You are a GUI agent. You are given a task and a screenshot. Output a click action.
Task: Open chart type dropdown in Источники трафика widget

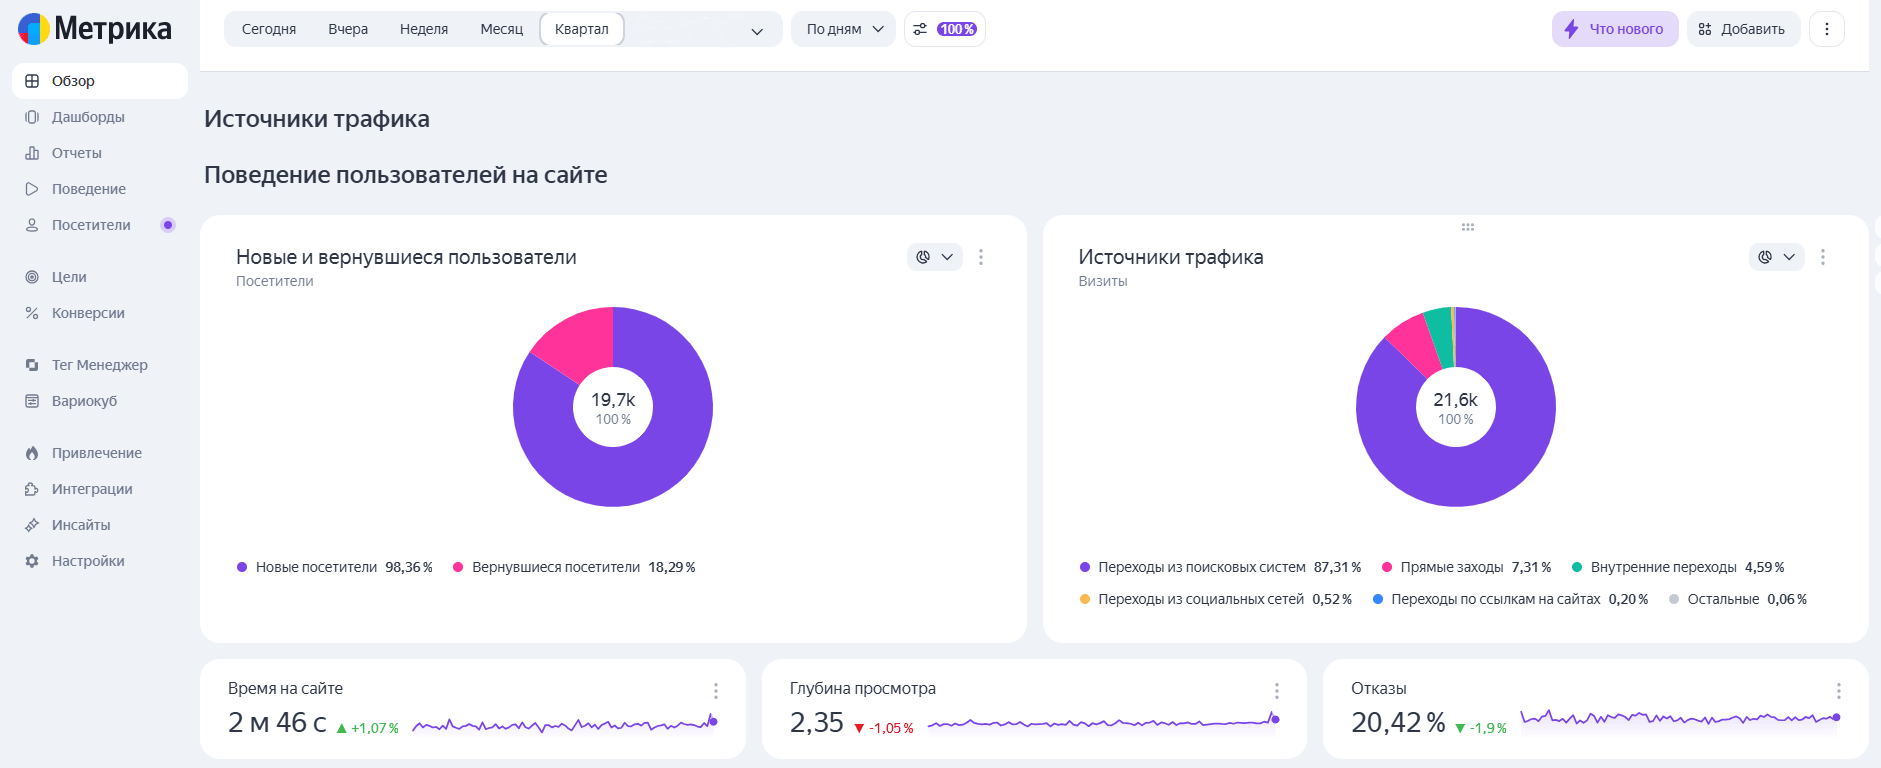pyautogui.click(x=1777, y=257)
